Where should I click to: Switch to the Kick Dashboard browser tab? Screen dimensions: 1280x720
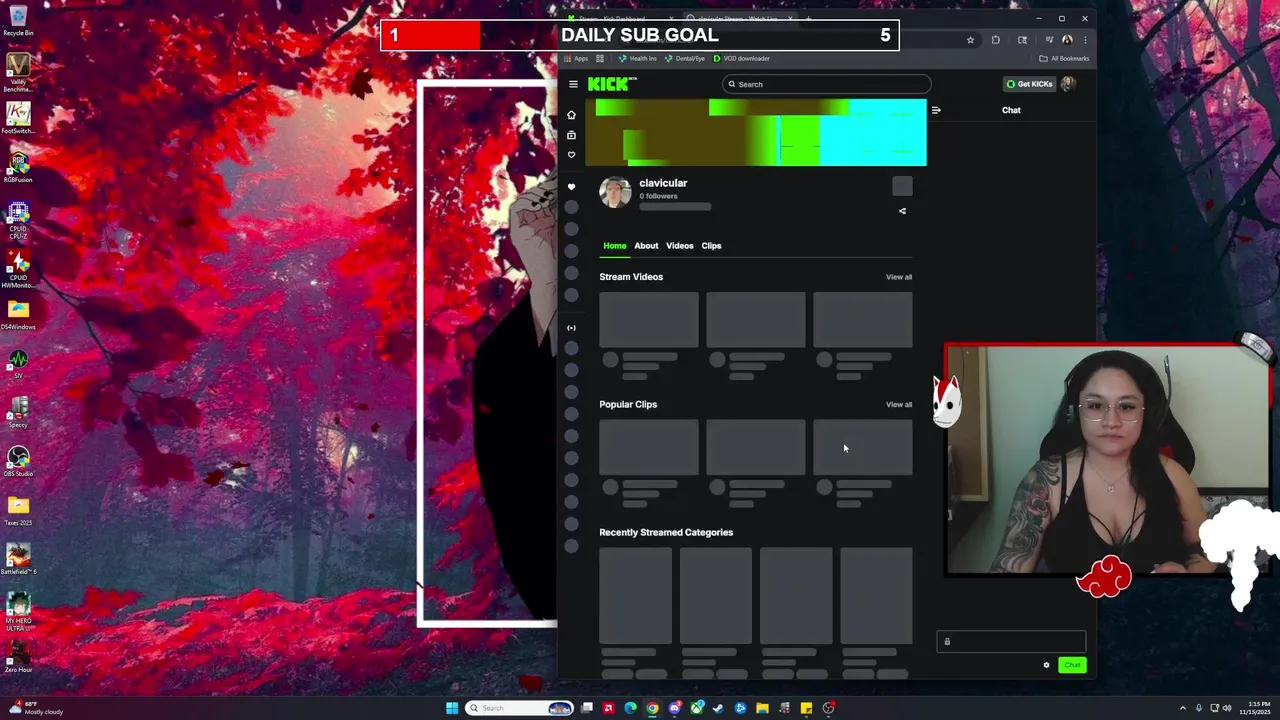[618, 19]
